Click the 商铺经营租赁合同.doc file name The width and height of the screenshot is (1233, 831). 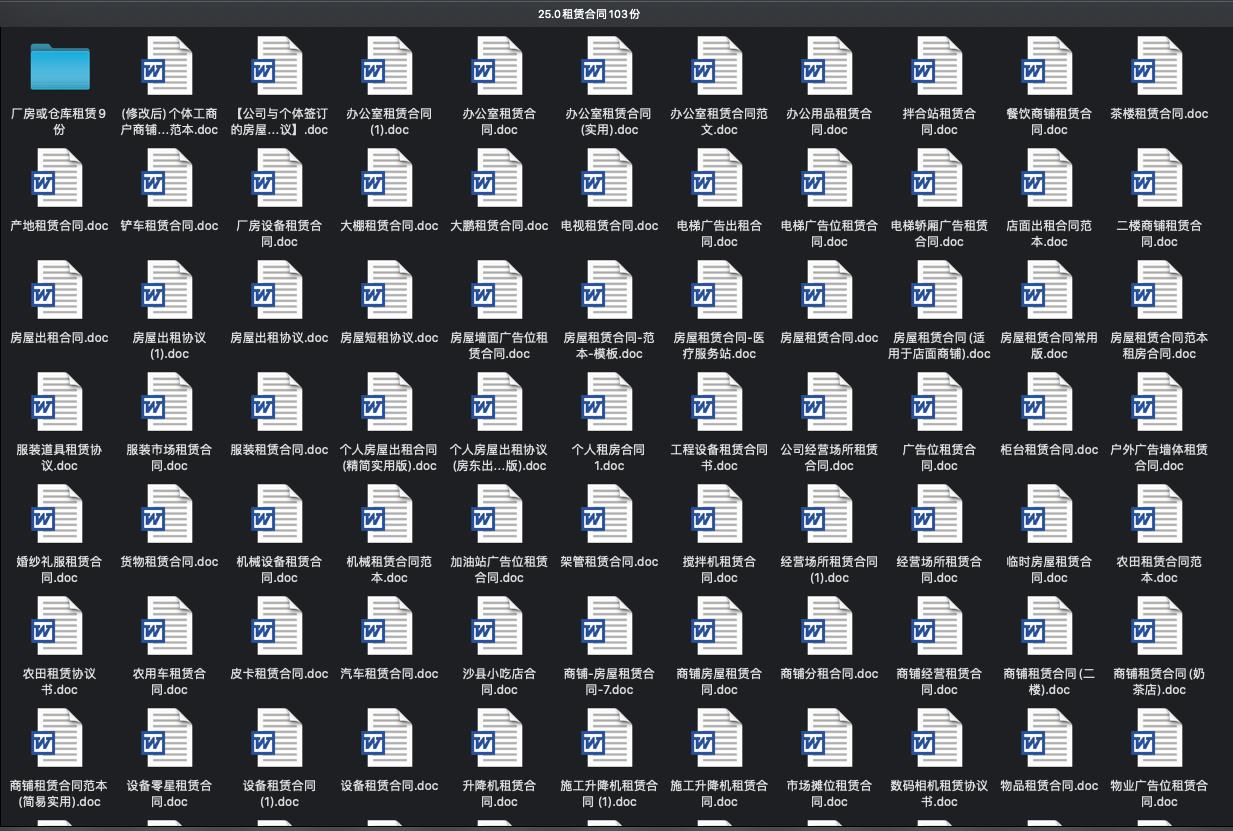click(x=939, y=682)
